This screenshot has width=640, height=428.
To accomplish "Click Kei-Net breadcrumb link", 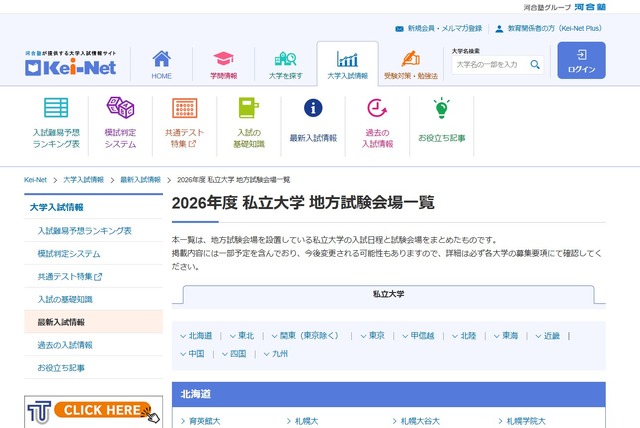I will point(36,180).
